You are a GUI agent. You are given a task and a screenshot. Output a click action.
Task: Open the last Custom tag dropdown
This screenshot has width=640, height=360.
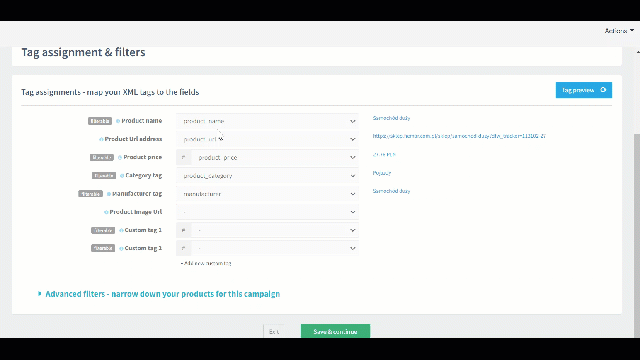(275, 248)
